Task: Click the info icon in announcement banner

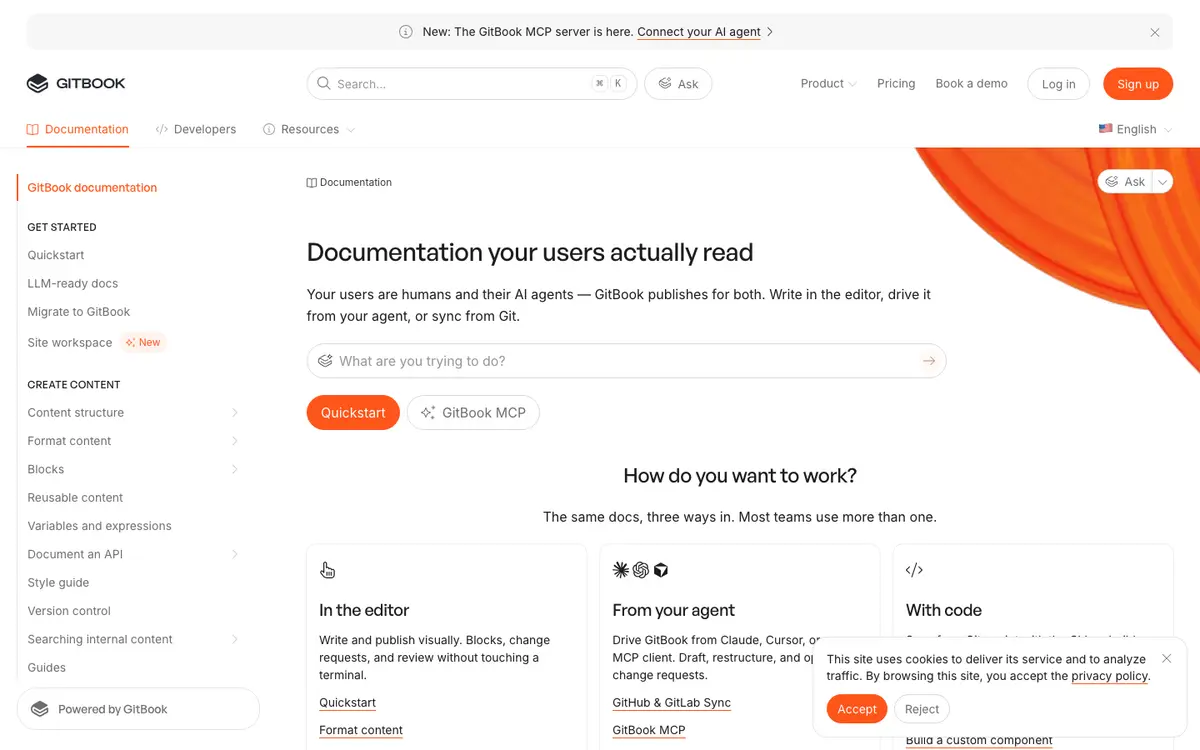Action: click(406, 32)
